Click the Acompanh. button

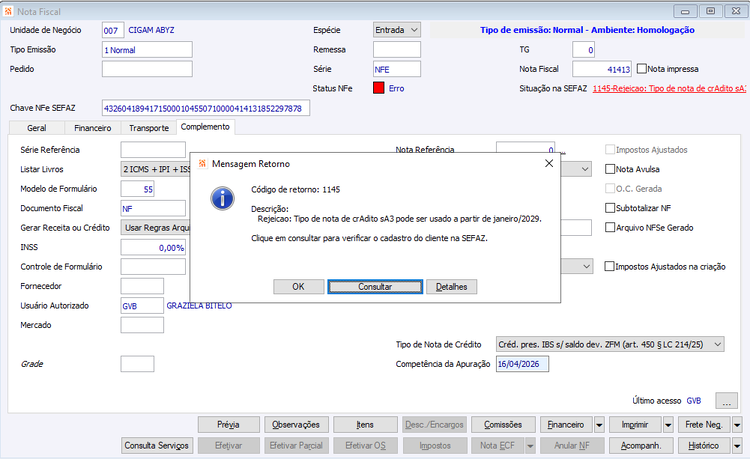[x=641, y=446]
